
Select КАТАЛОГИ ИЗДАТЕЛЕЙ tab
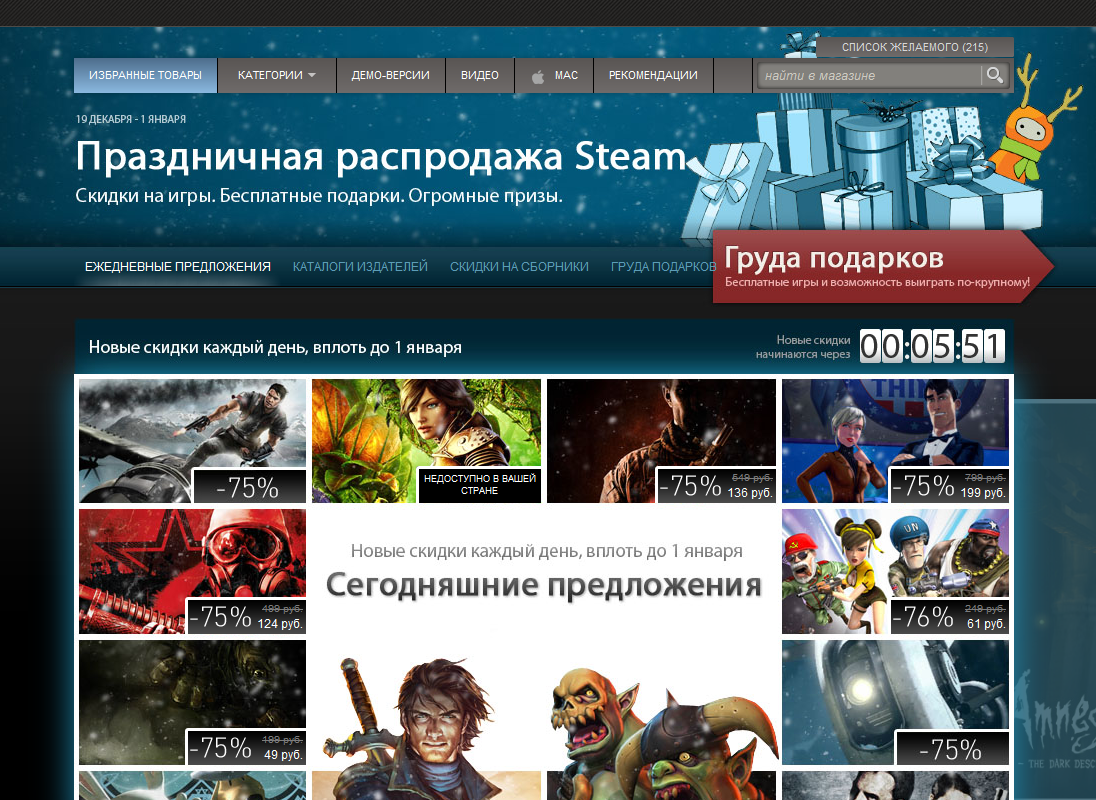click(360, 267)
